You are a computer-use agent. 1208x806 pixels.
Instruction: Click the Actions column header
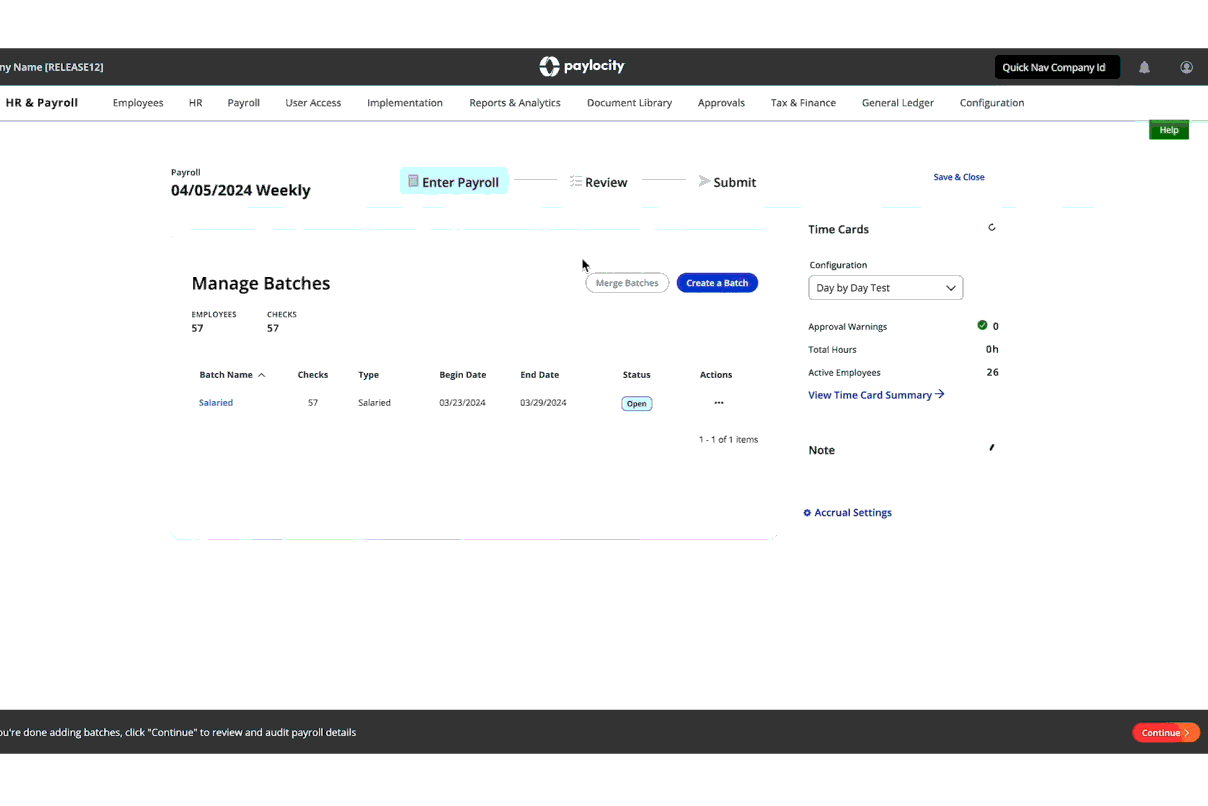[716, 375]
